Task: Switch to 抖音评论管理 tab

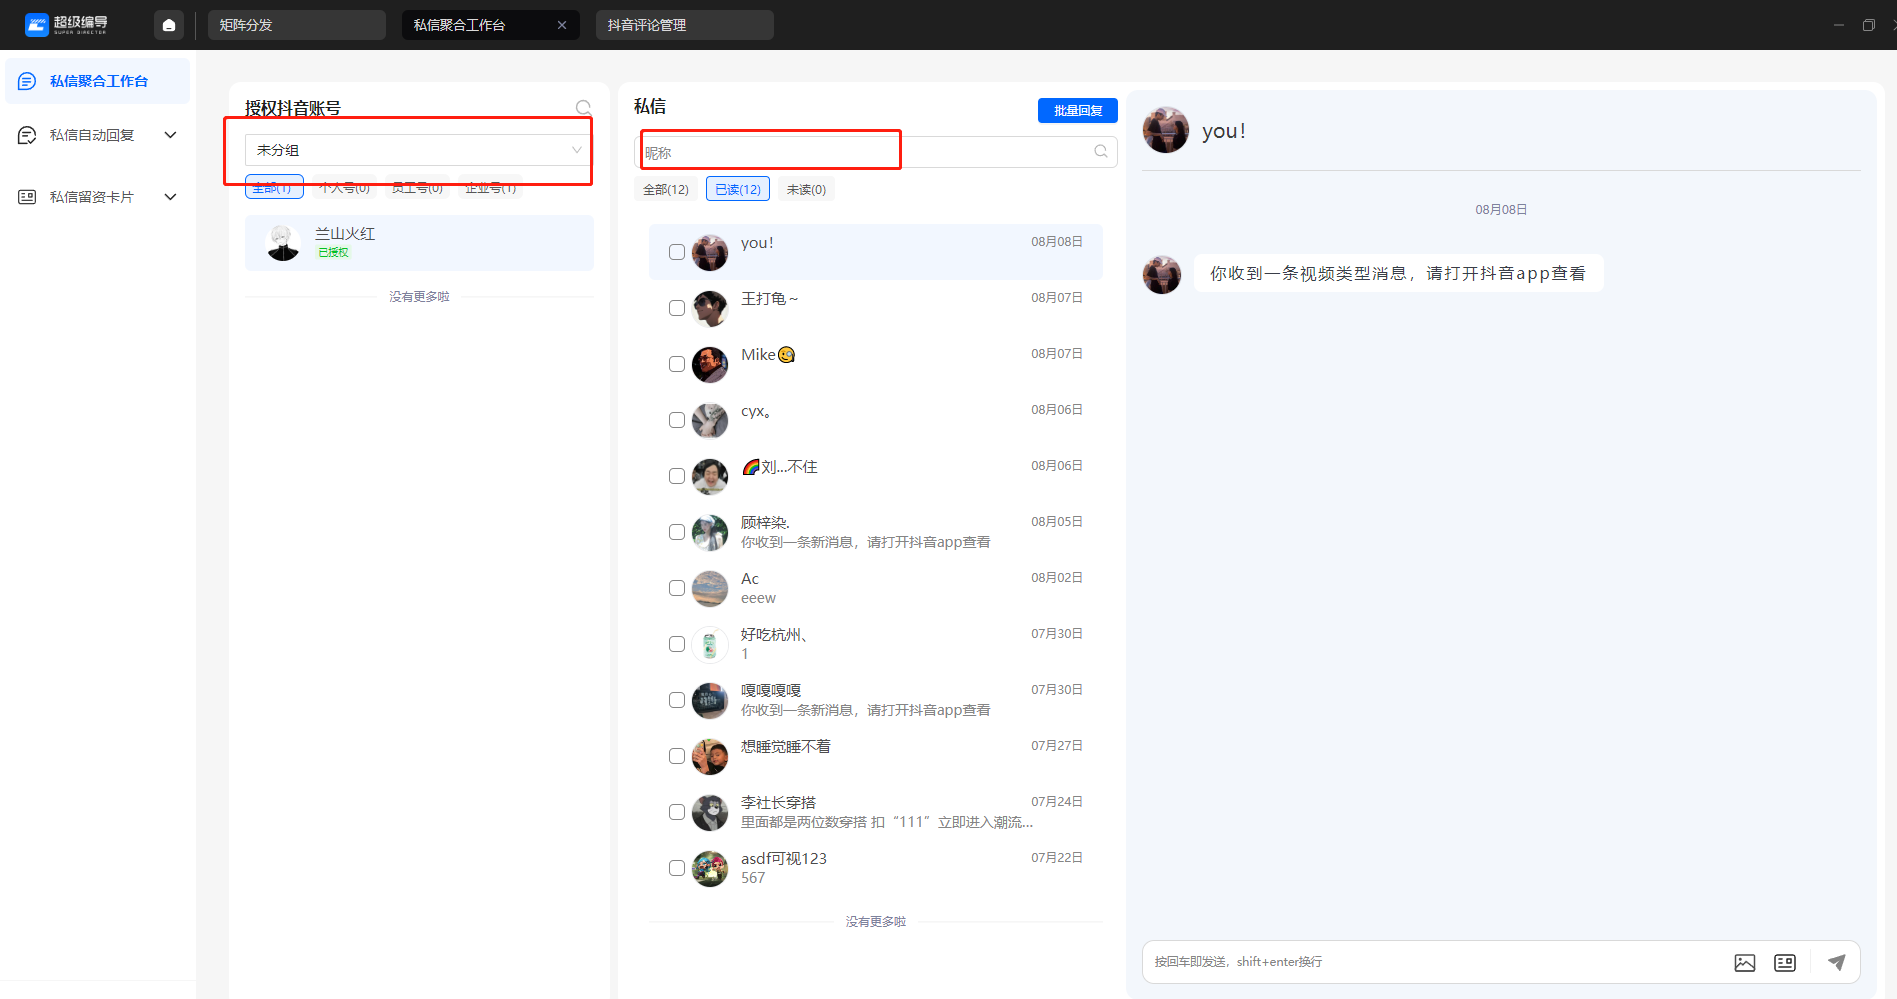Action: click(685, 25)
